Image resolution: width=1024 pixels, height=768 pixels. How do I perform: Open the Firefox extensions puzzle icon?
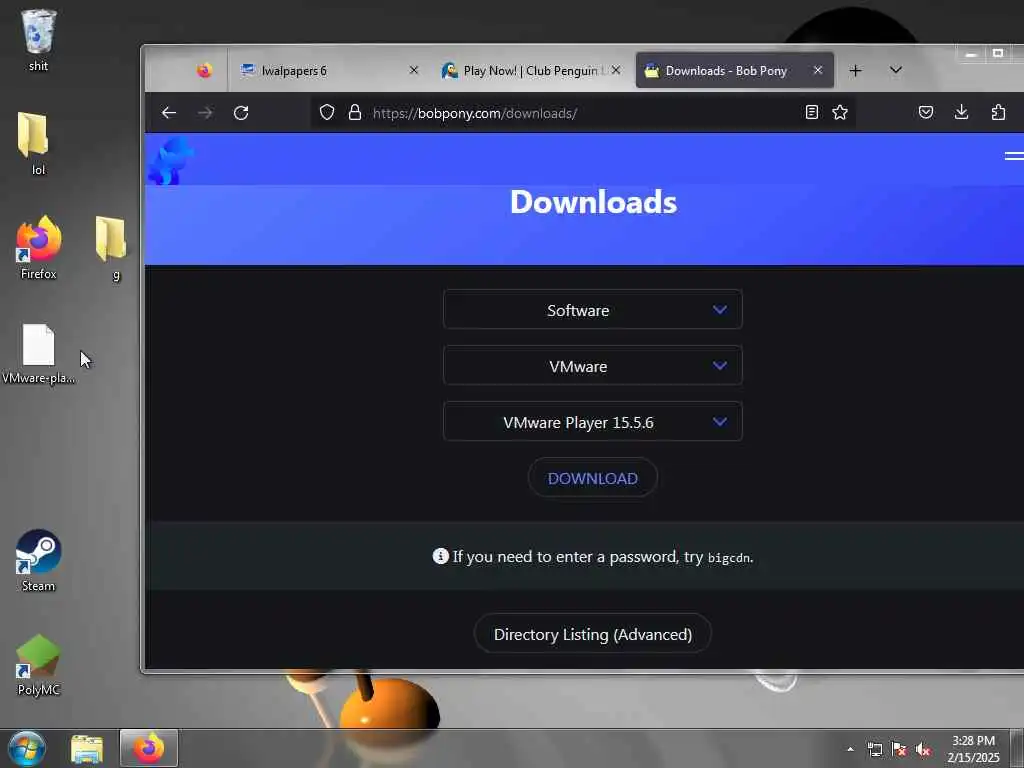[x=998, y=112]
